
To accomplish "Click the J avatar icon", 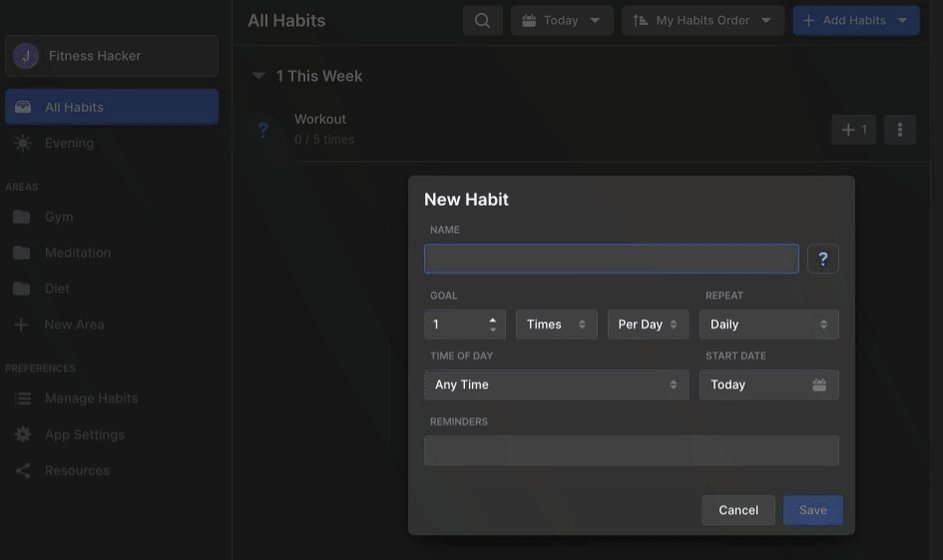I will [x=26, y=56].
